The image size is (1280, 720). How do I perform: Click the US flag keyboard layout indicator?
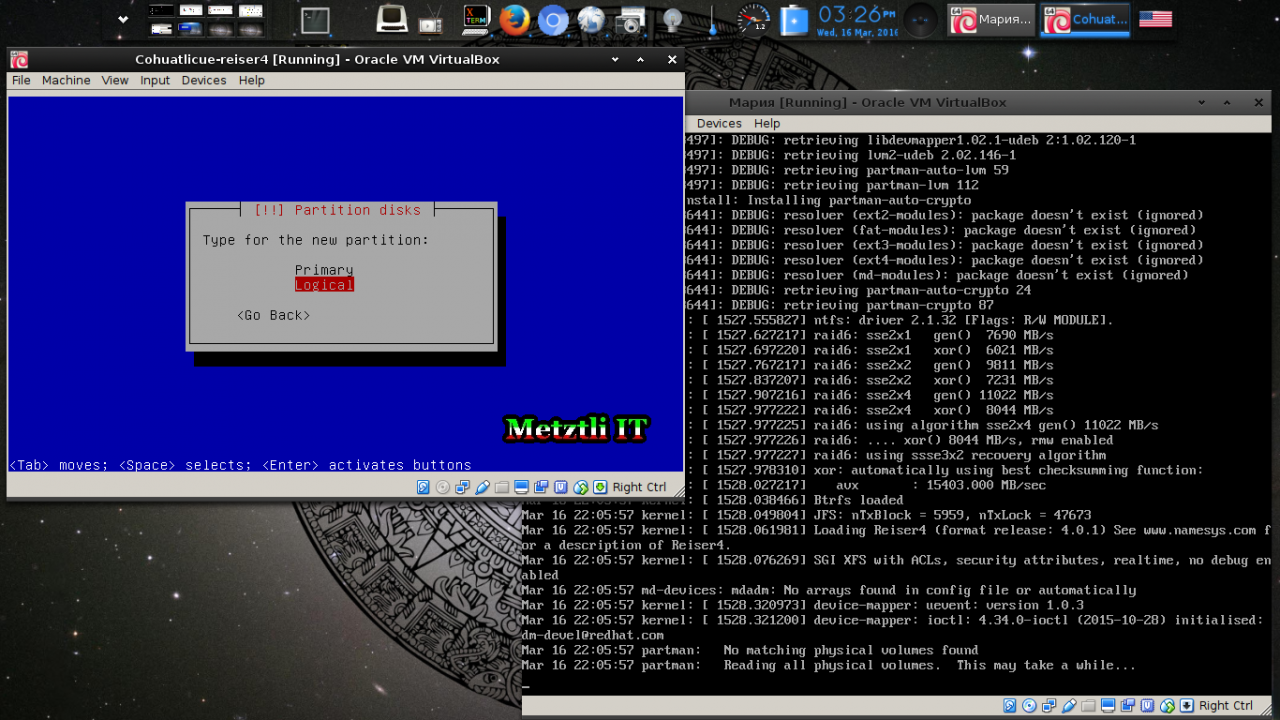click(1155, 19)
